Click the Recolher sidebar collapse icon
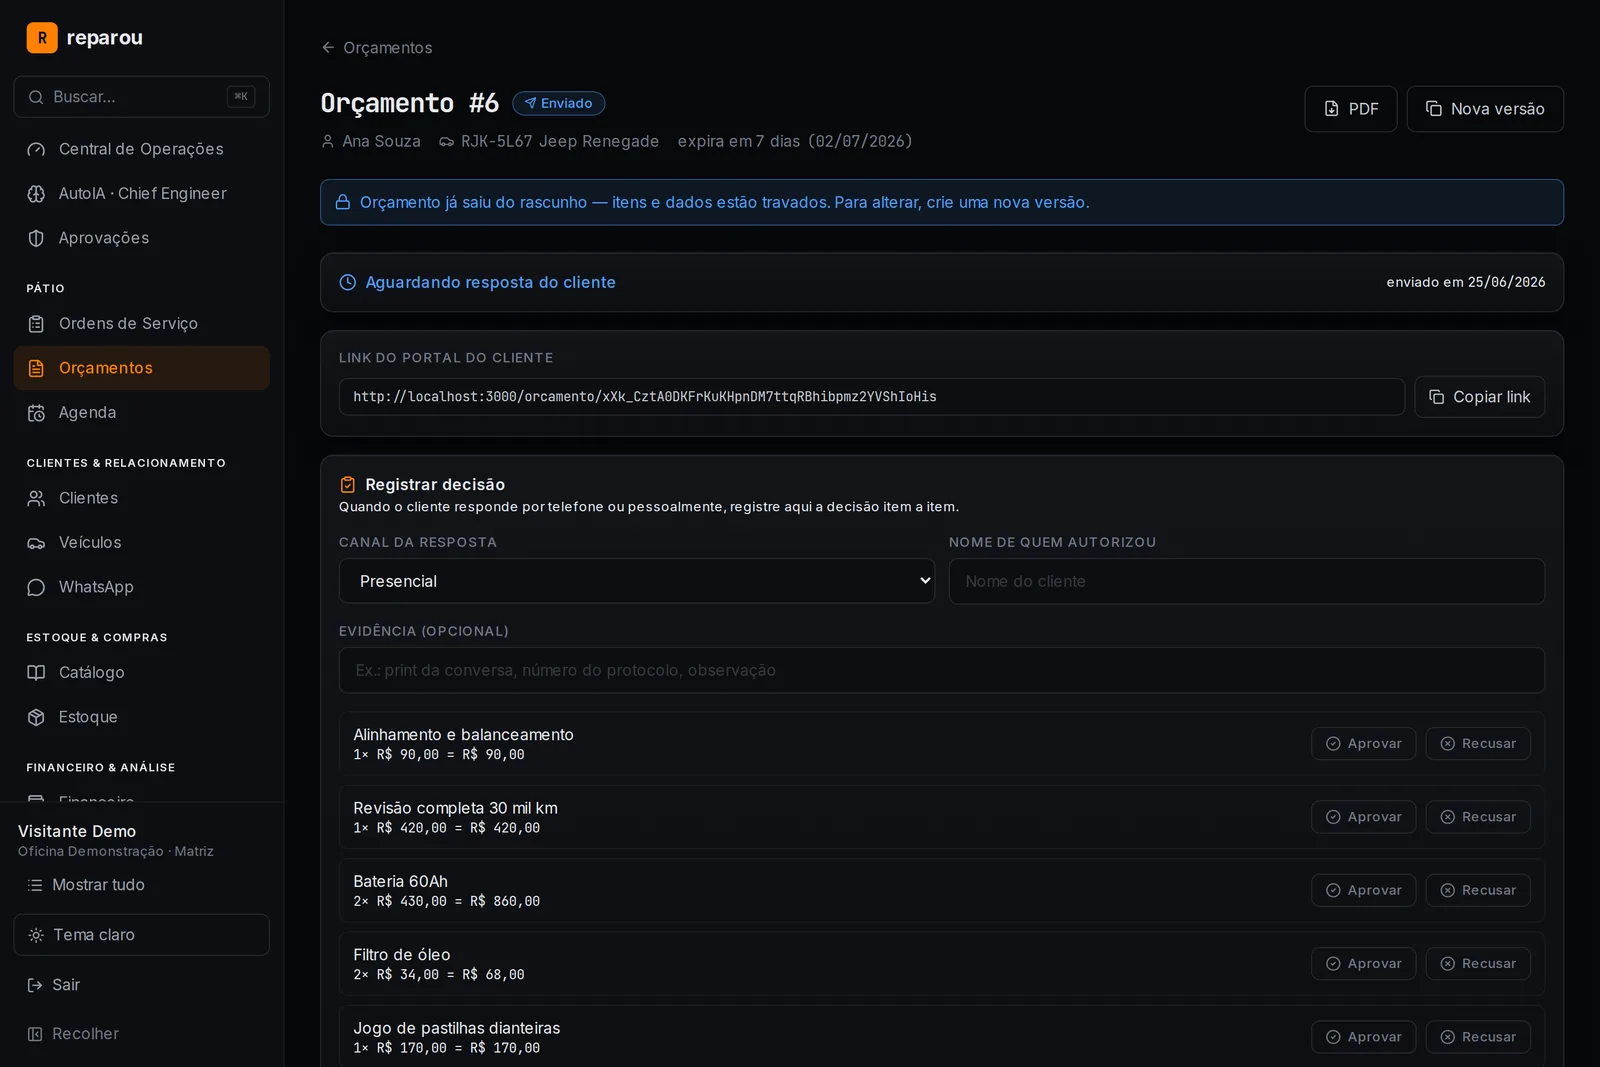1600x1067 pixels. (x=35, y=1034)
